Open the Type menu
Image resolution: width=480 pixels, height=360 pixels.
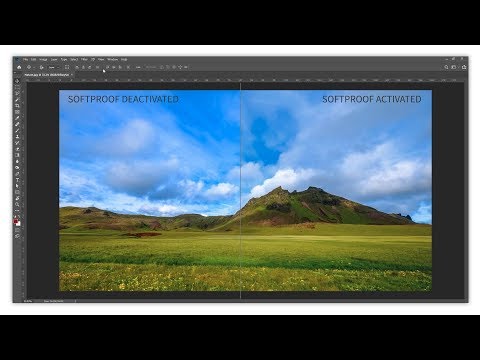point(64,59)
